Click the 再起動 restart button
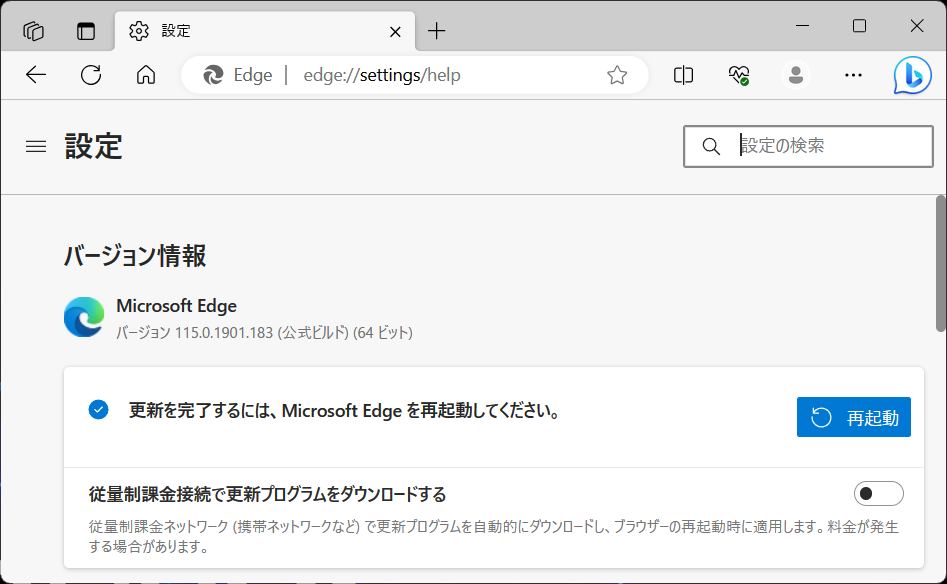 click(853, 417)
